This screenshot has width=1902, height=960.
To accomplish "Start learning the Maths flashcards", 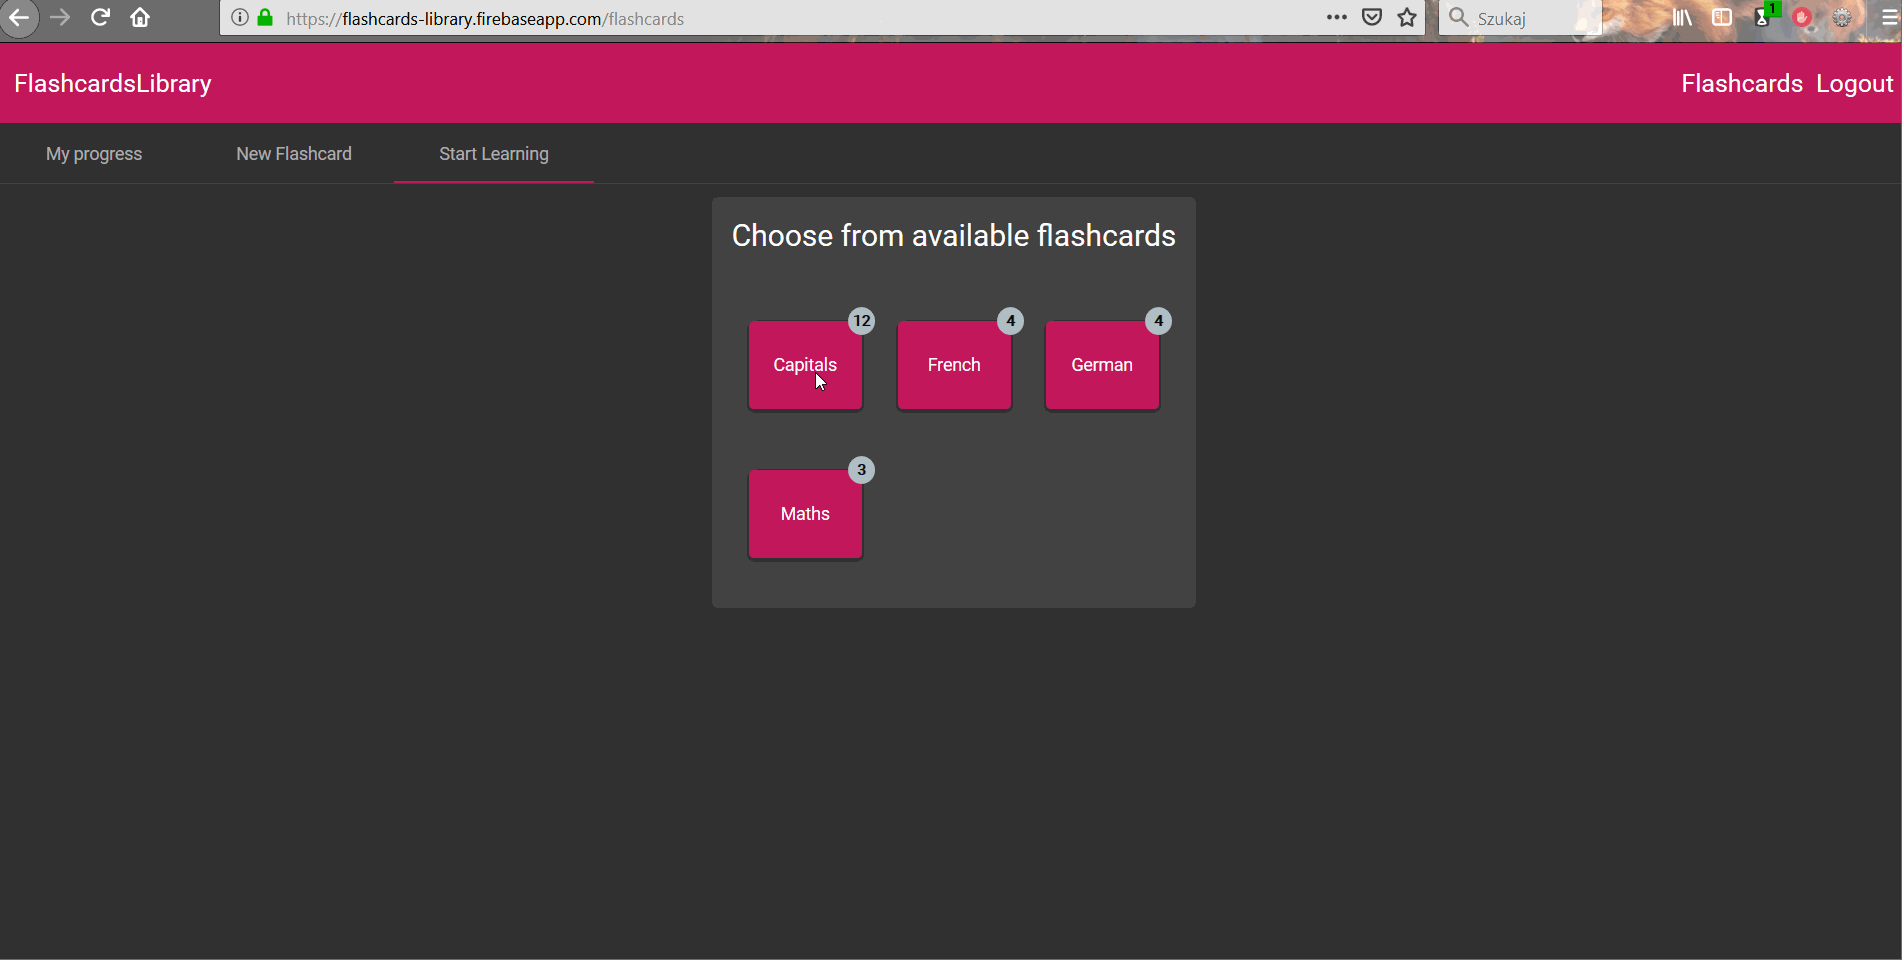I will (x=804, y=513).
